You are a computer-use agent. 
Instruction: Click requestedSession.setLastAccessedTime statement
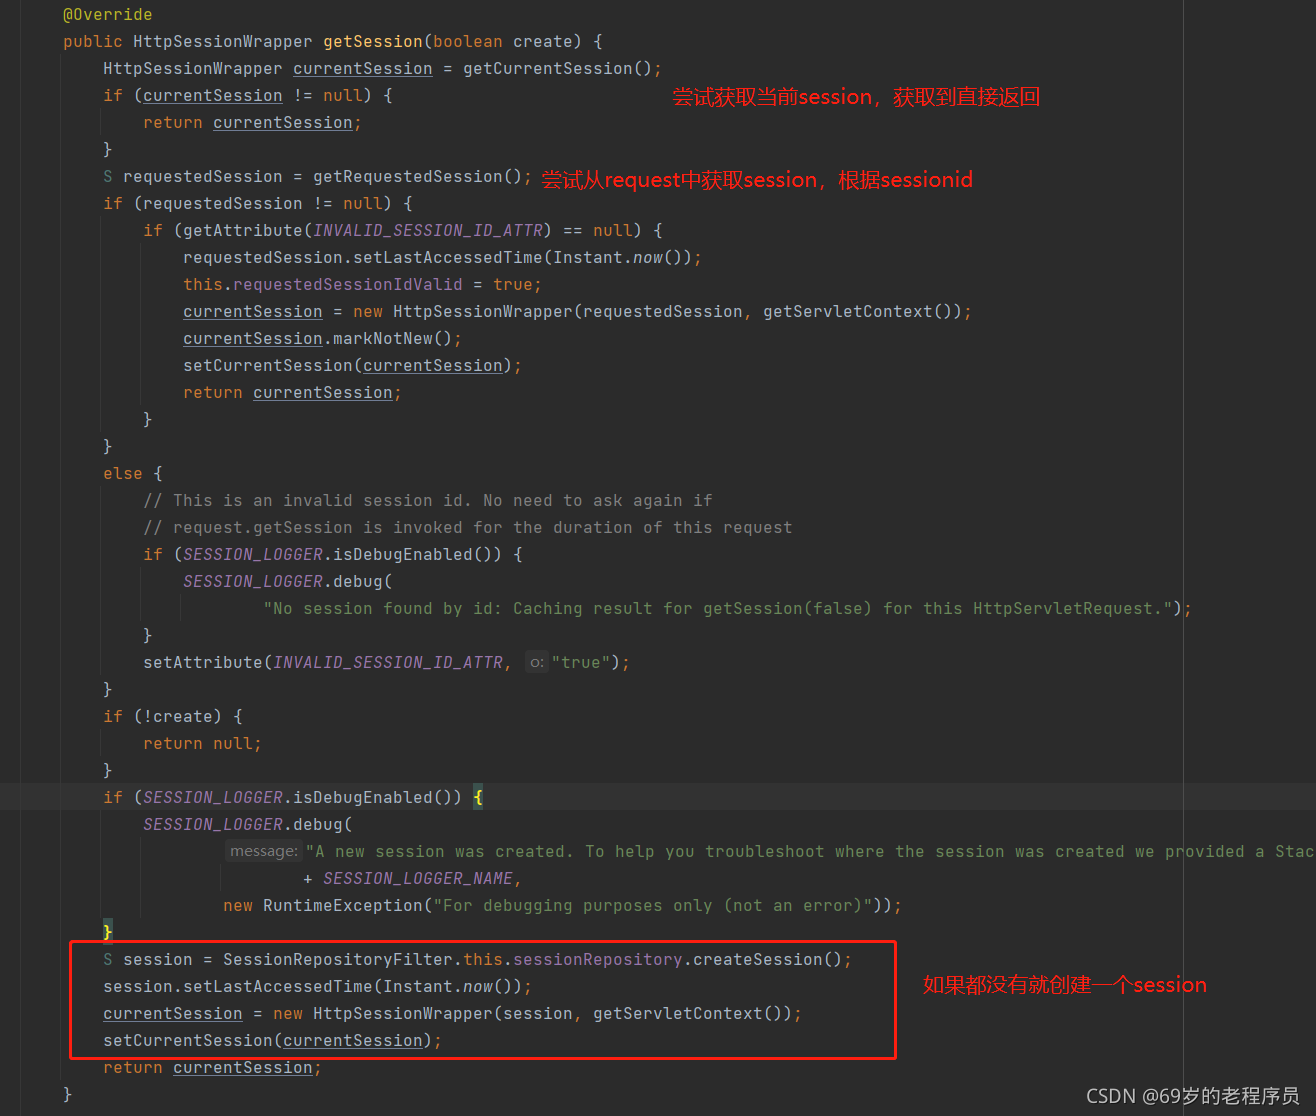443,257
